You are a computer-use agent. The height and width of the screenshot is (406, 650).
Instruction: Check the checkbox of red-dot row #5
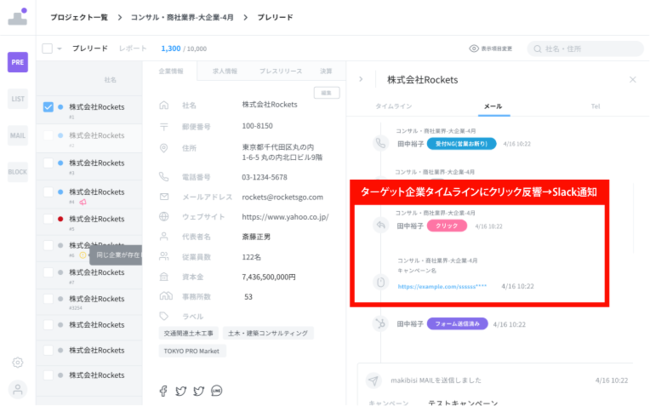coord(48,219)
